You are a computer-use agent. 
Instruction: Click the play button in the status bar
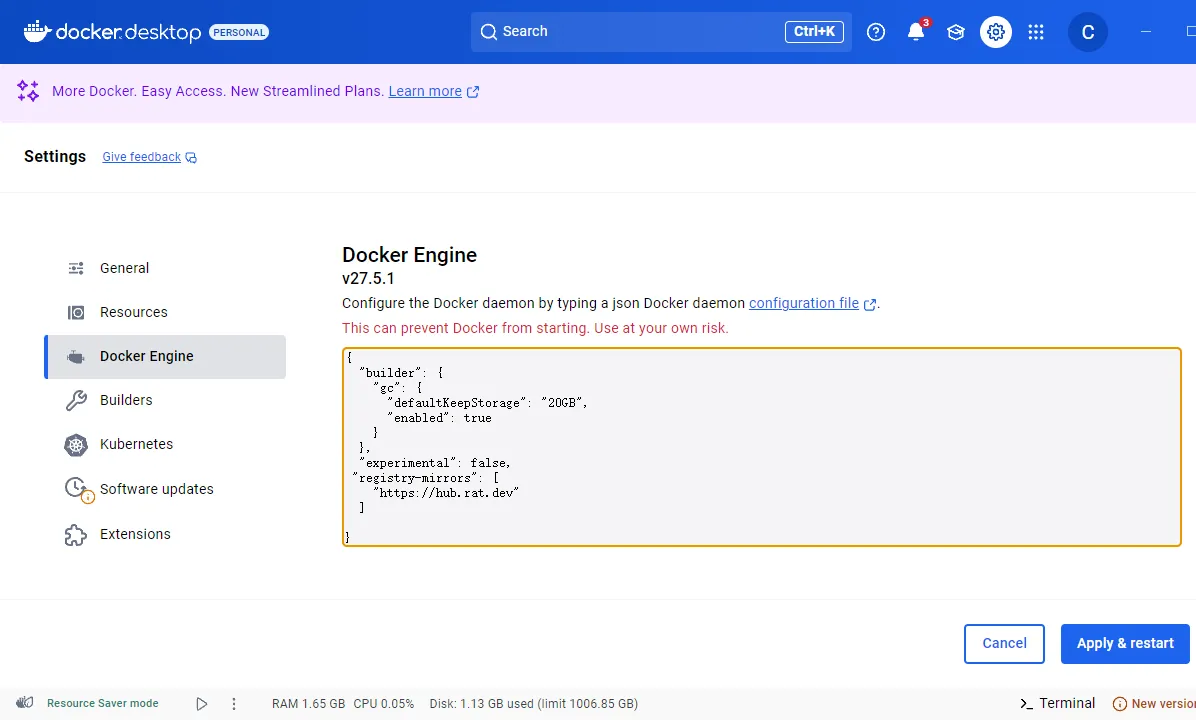(x=202, y=703)
